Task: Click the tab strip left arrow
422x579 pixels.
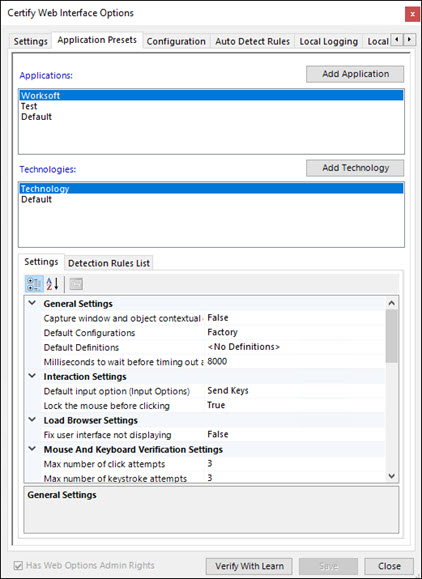Action: click(x=397, y=39)
